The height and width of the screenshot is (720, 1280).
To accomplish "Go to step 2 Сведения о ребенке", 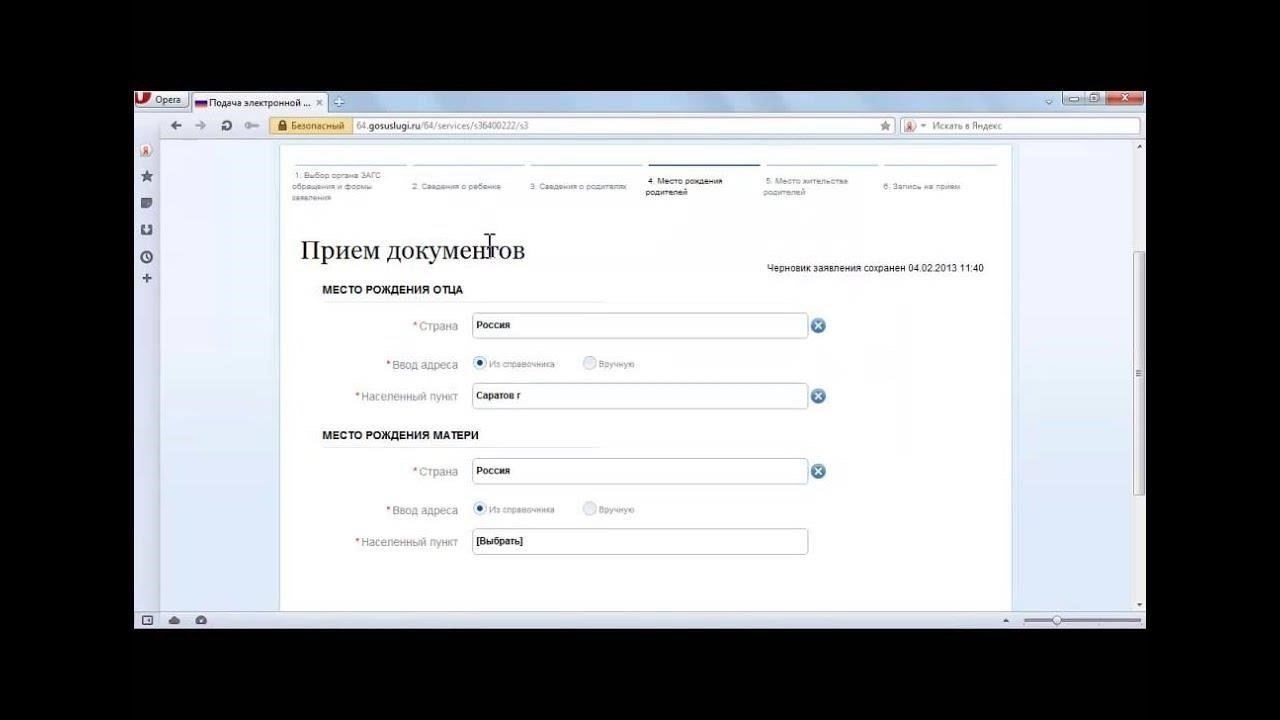I will click(456, 186).
